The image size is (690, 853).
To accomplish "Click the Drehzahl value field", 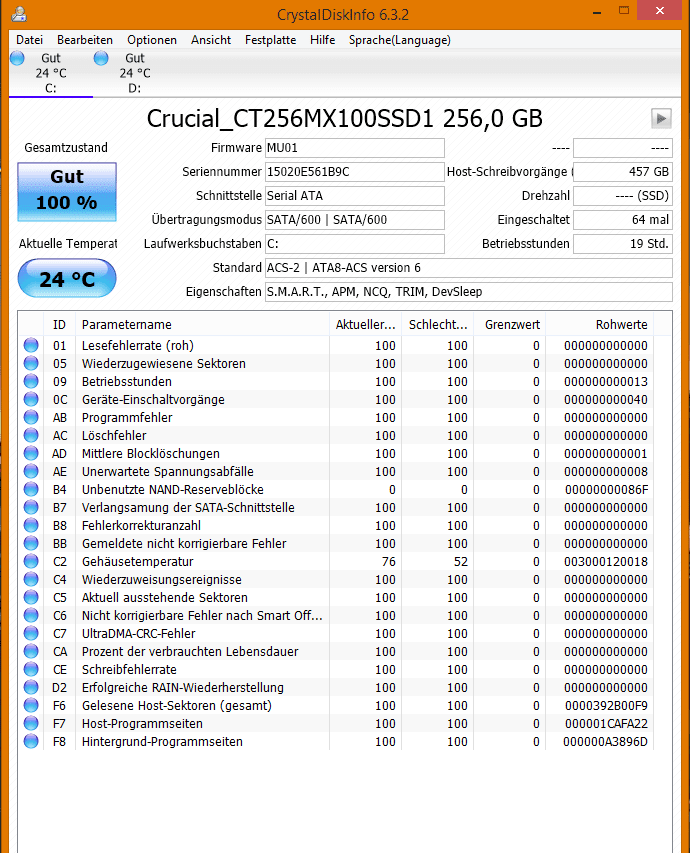I will point(623,196).
